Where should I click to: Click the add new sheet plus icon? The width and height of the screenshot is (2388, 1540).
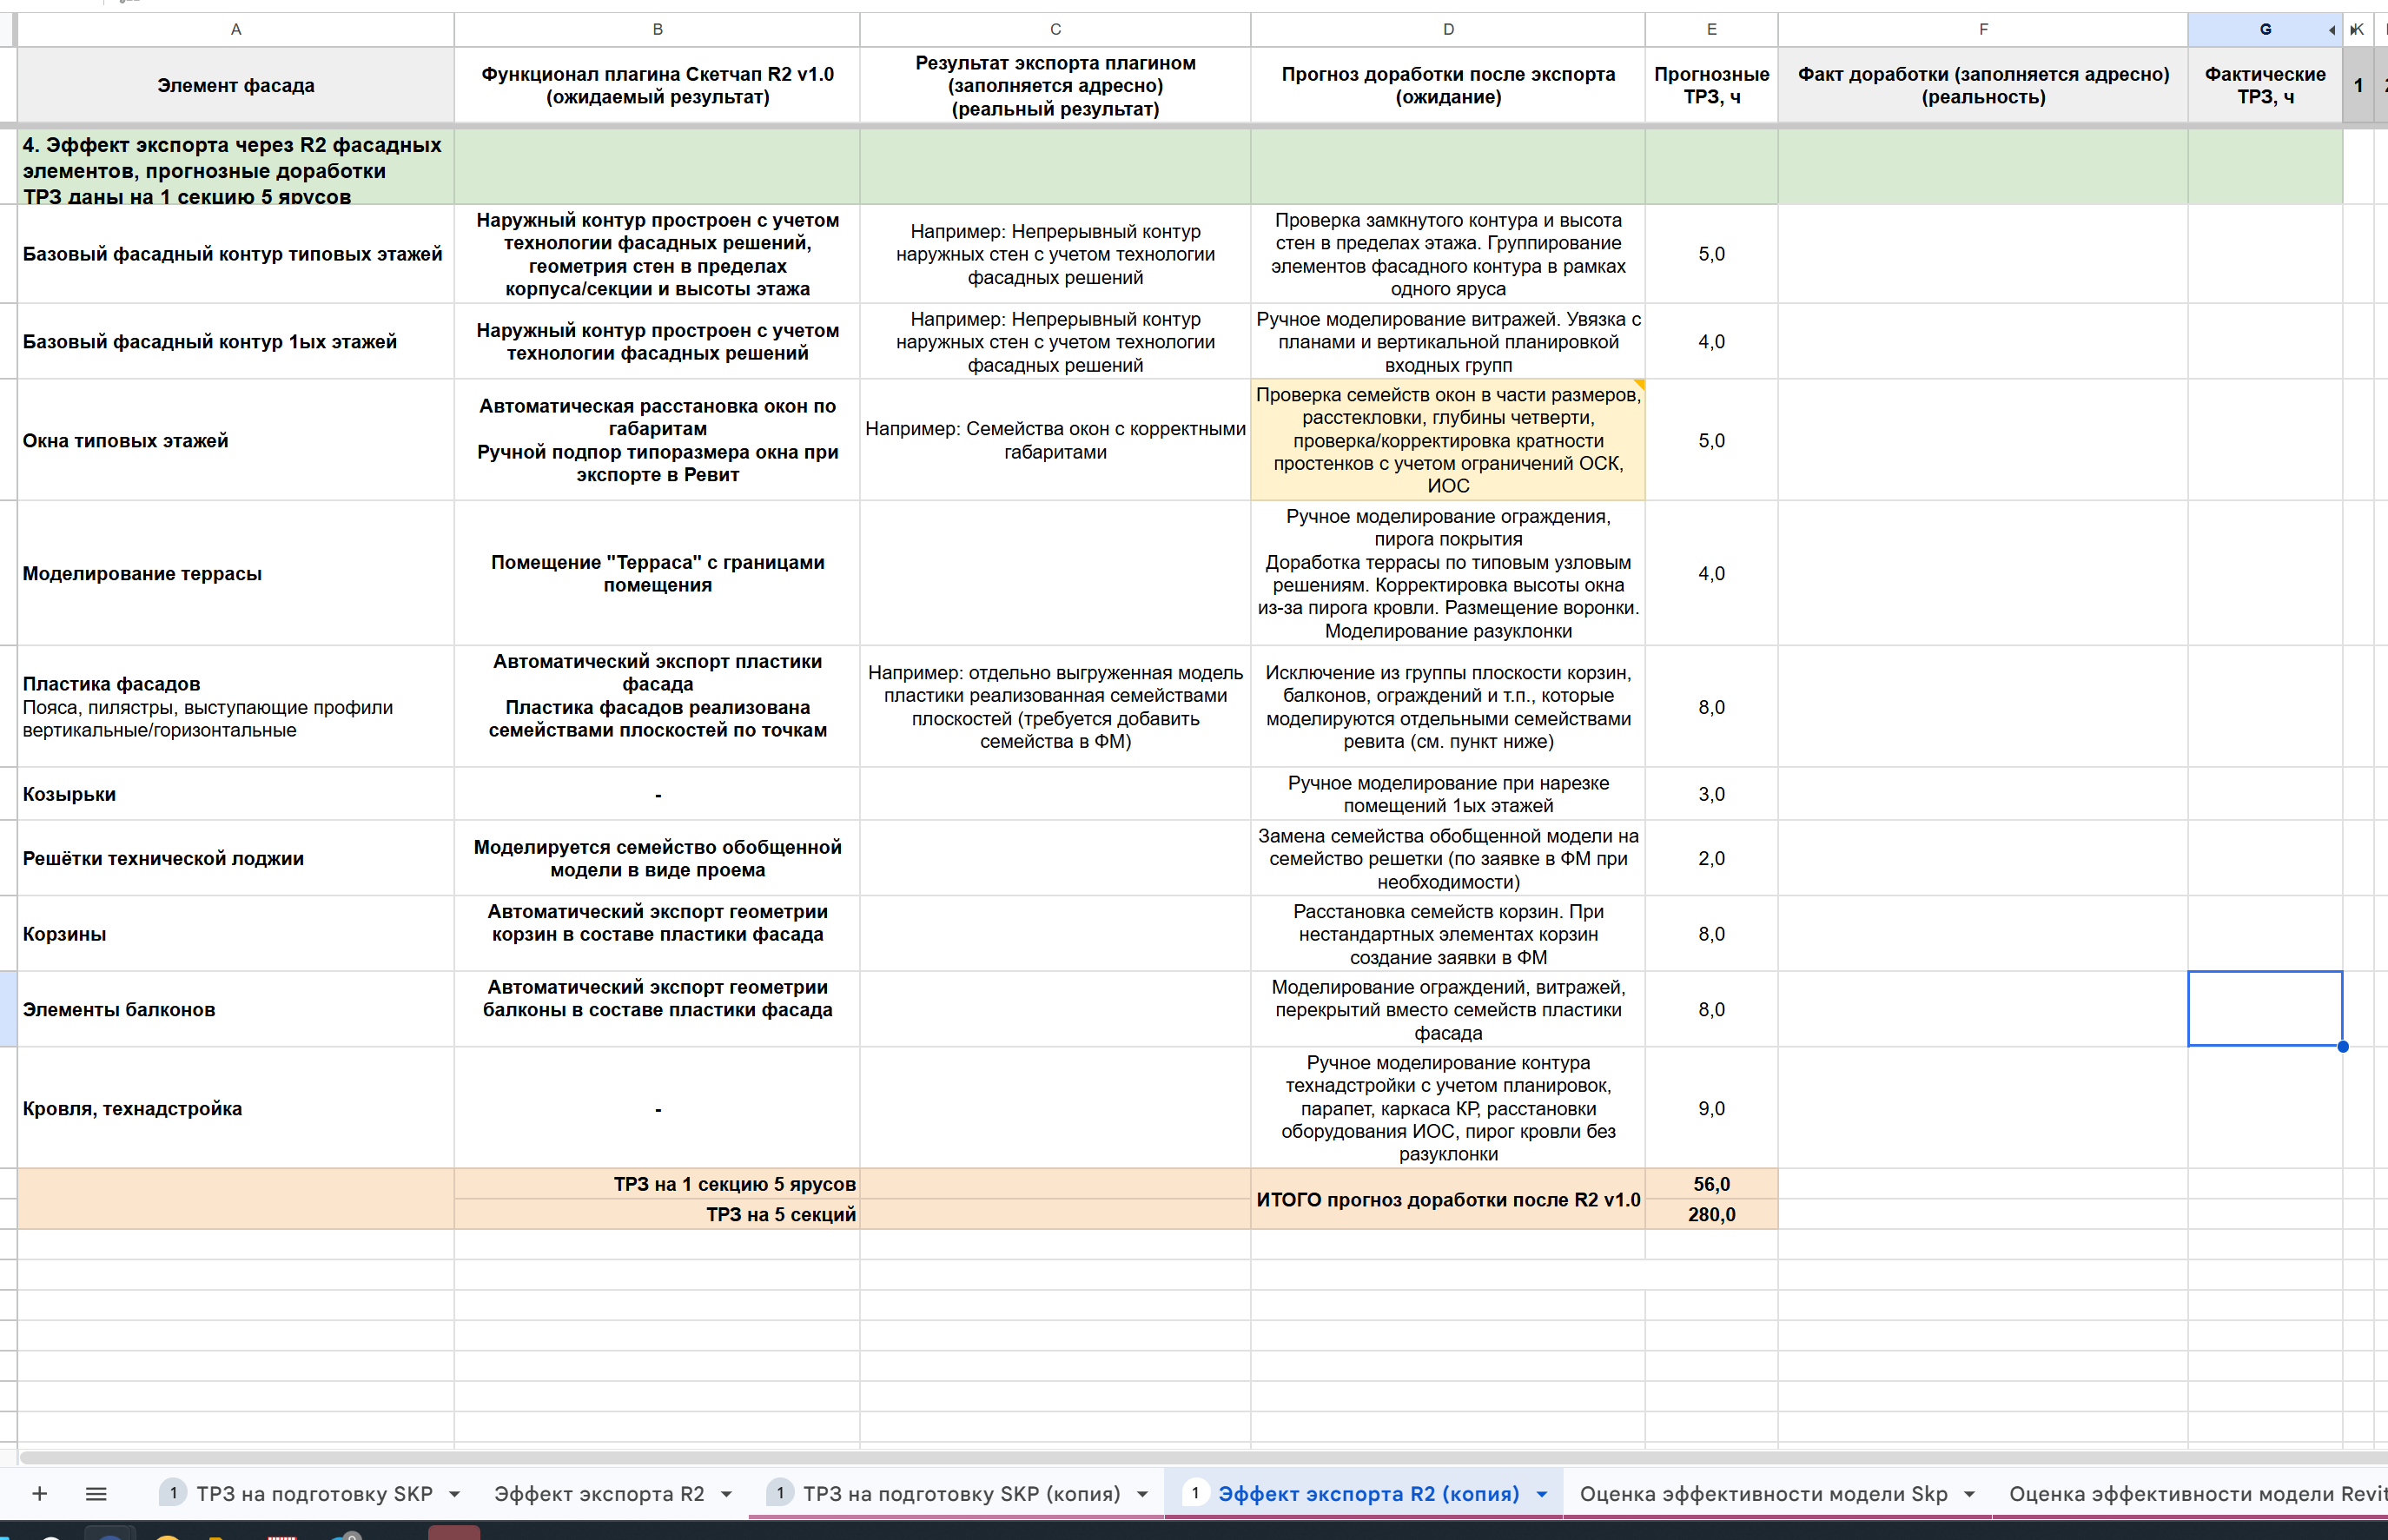pos(39,1494)
